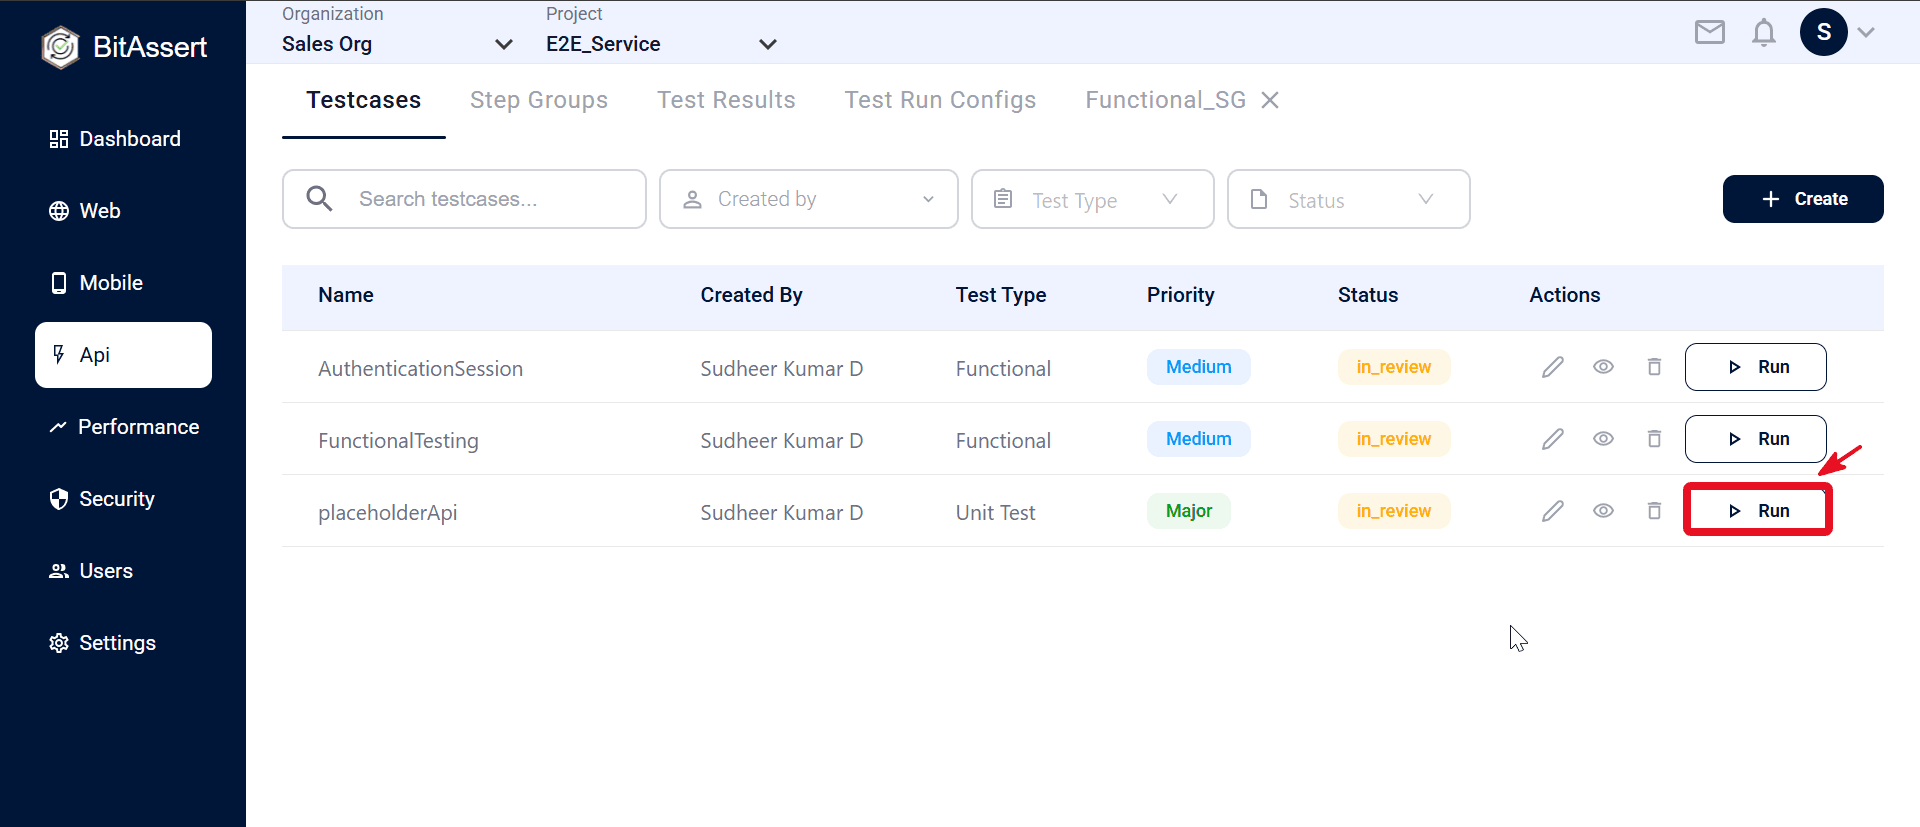Screen dimensions: 1920x827
Task: Edit FunctionalTesting with pencil icon
Action: pos(1553,439)
